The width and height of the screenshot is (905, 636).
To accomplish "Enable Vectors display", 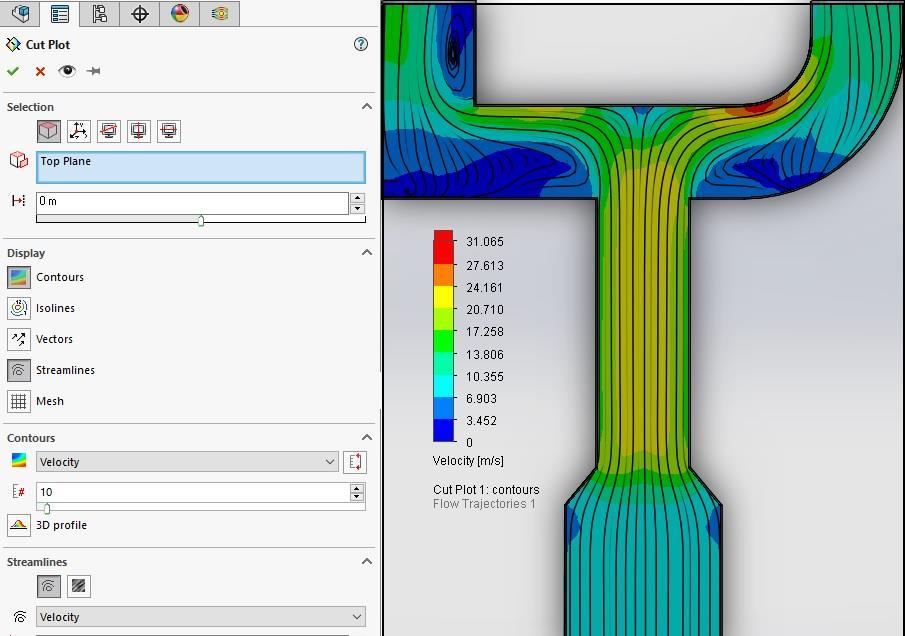I will click(18, 339).
